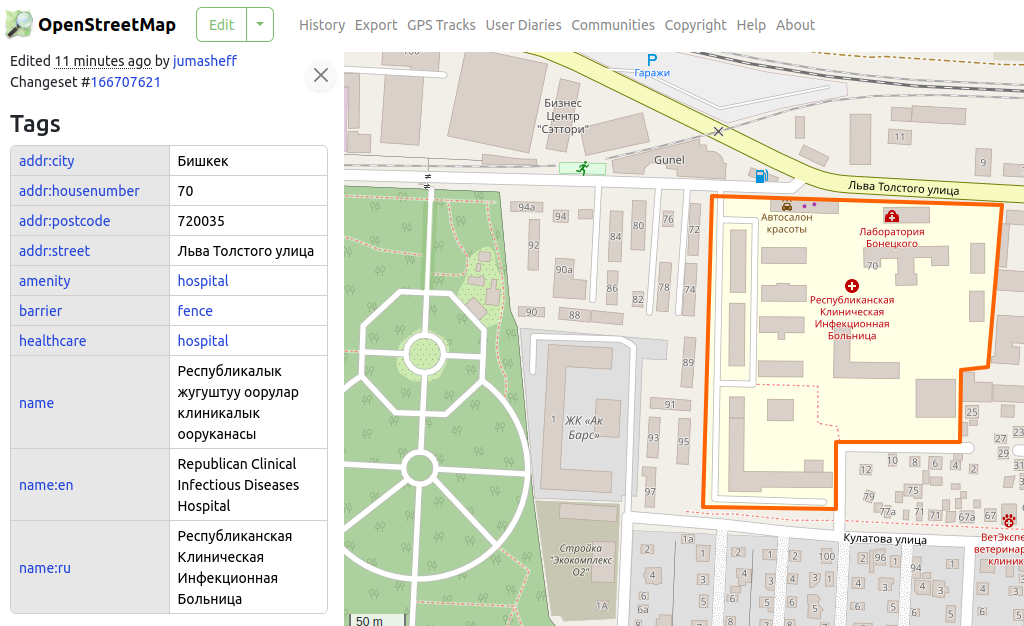Click the green running figure sports icon
Screen dimensions: 1024x626
(583, 168)
